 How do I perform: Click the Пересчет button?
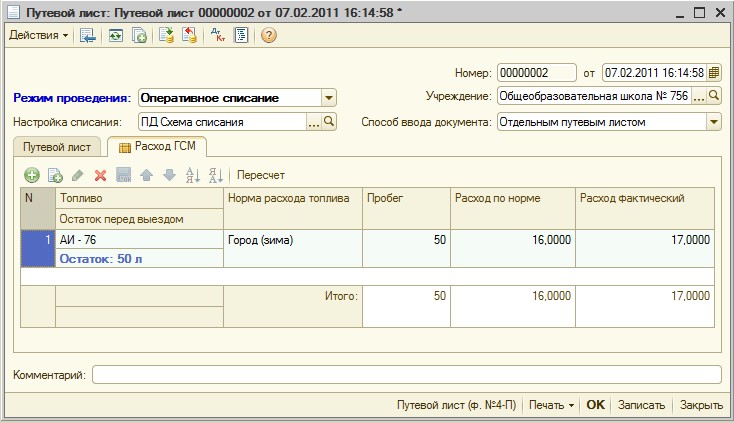point(261,175)
